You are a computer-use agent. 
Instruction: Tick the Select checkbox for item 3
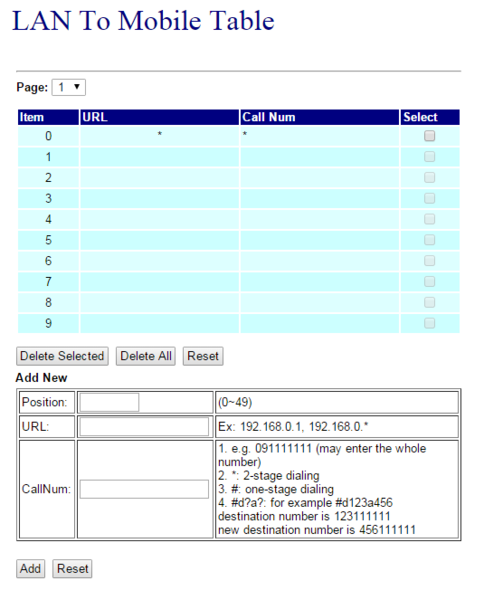pos(429,198)
